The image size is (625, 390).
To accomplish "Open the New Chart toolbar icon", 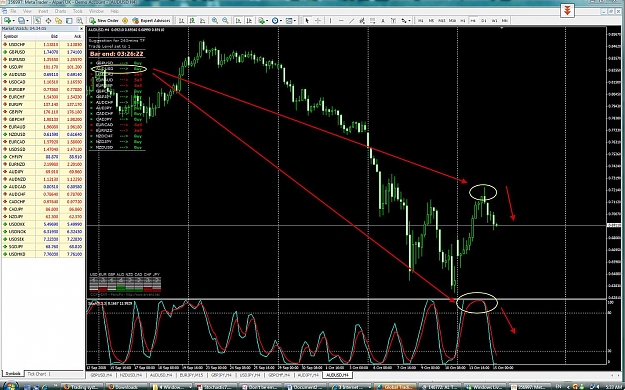I will pos(7,20).
